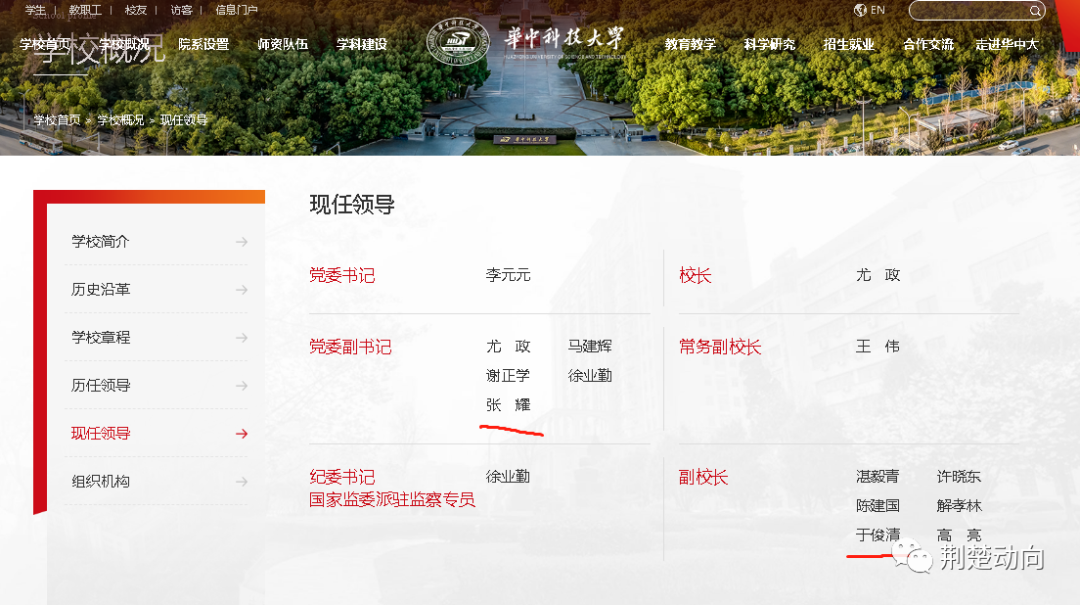Click arrow next to 学校章程

tap(241, 338)
